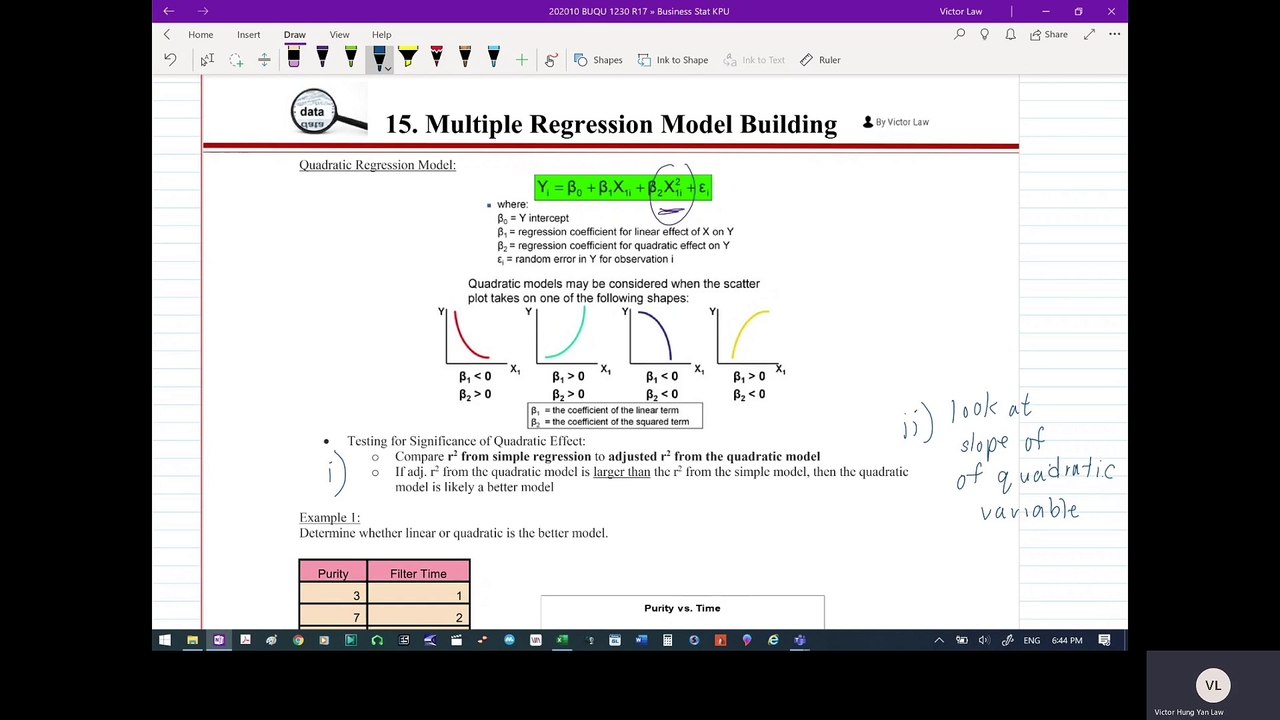Click the underlined words 'larger than'
Viewport: 1280px width, 720px height.
(621, 472)
